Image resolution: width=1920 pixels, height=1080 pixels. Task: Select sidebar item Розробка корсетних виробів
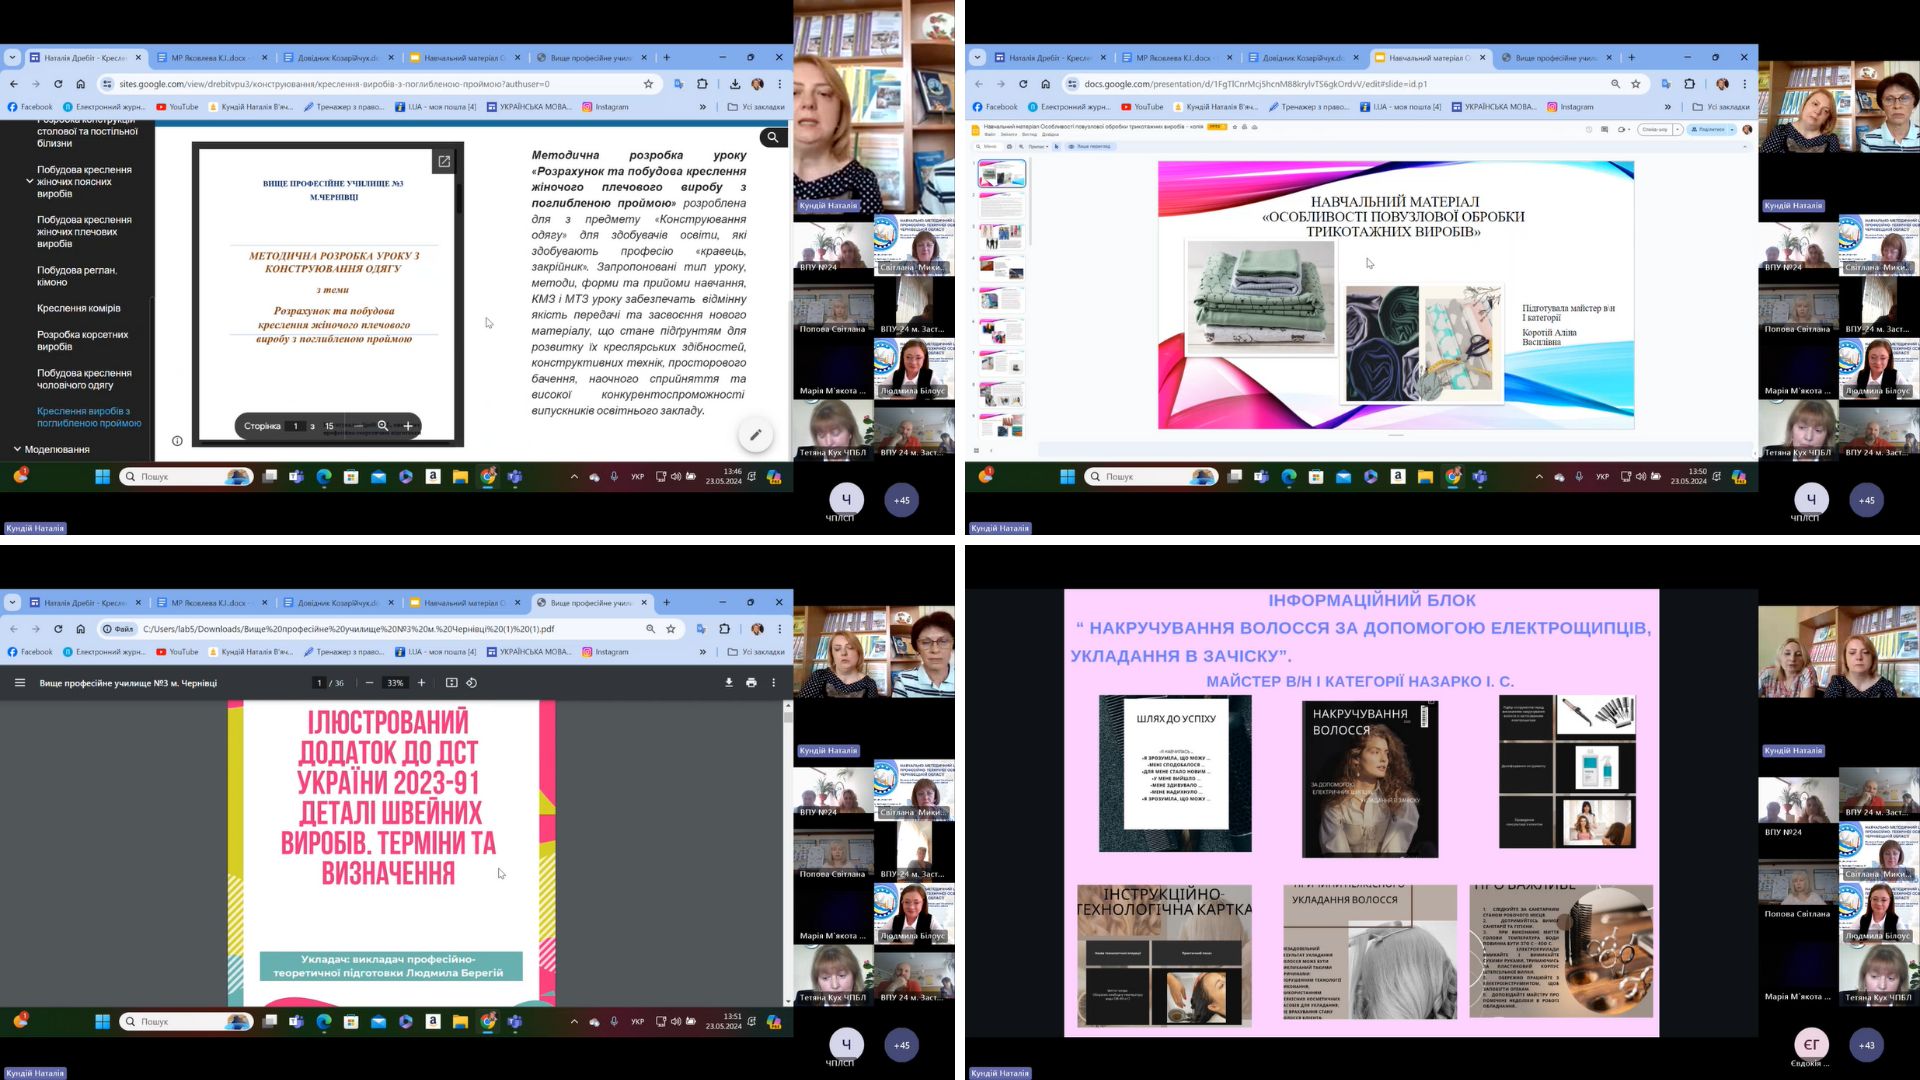tap(83, 341)
